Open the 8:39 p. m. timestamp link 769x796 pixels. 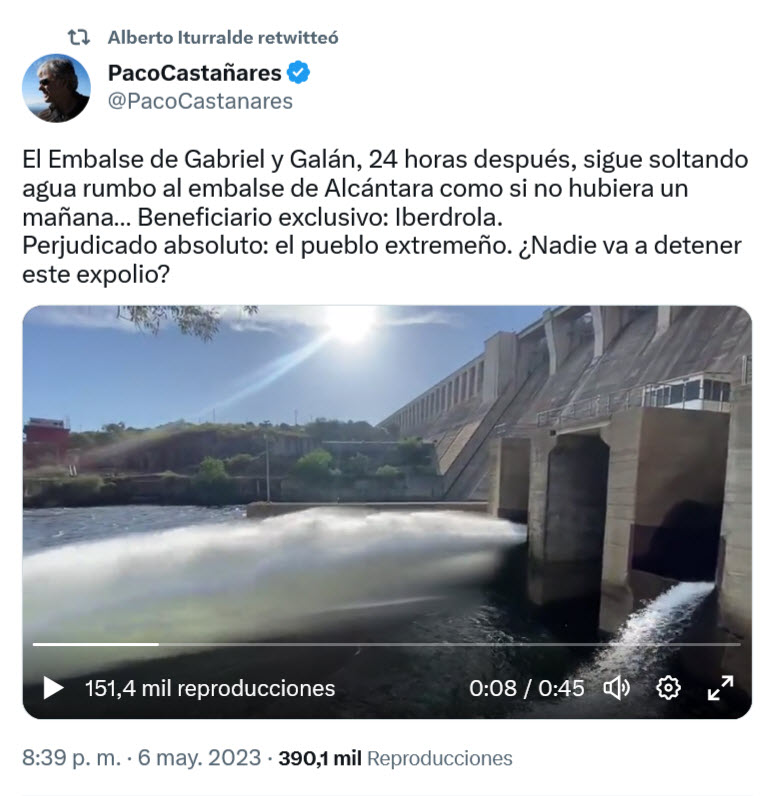(x=71, y=758)
